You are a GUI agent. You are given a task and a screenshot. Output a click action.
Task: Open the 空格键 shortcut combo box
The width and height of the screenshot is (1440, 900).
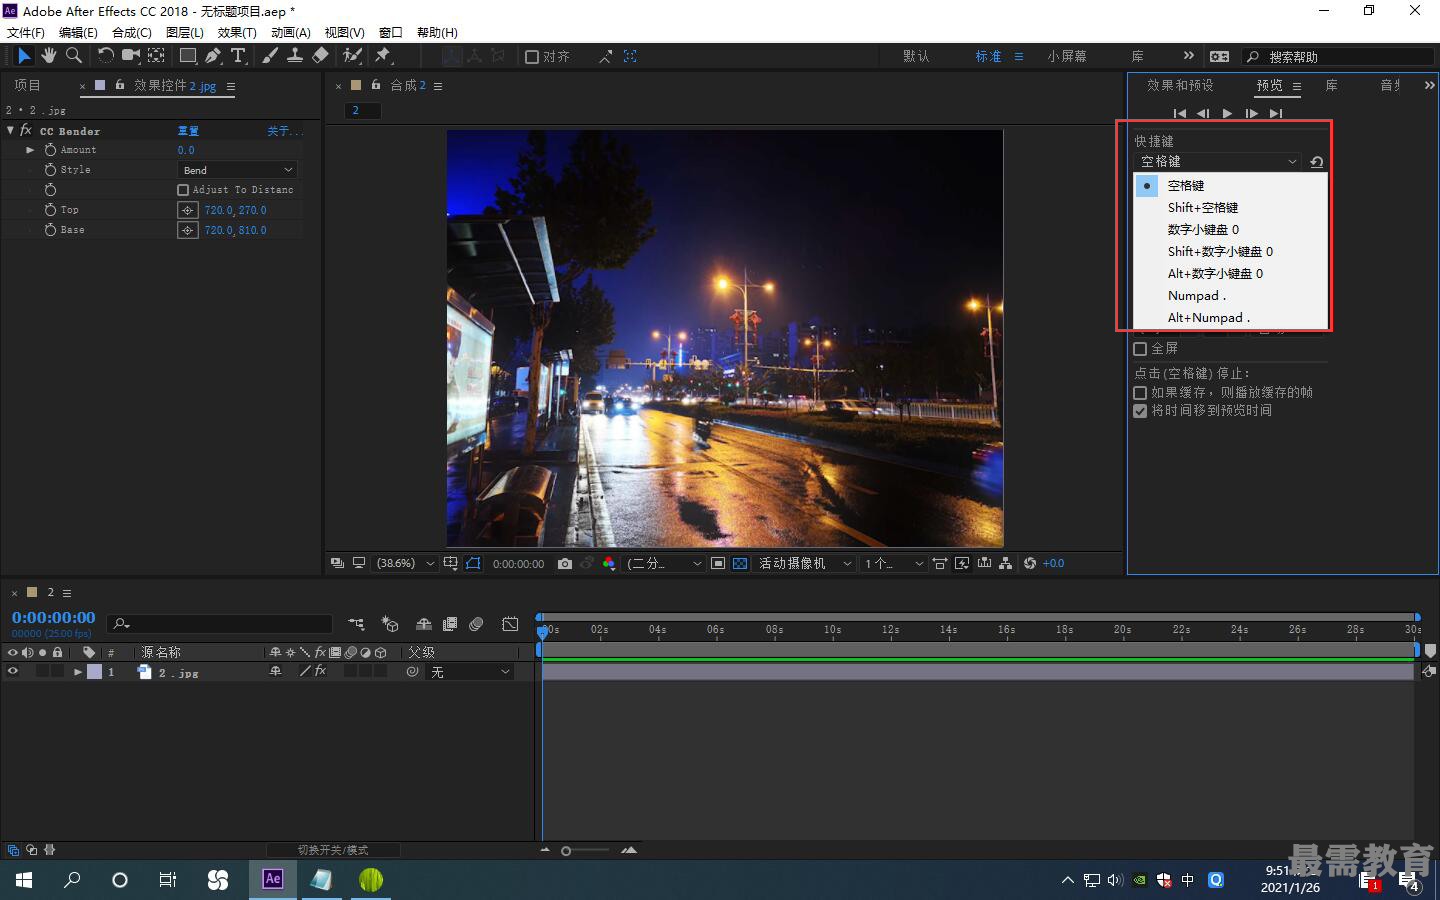coord(1219,162)
